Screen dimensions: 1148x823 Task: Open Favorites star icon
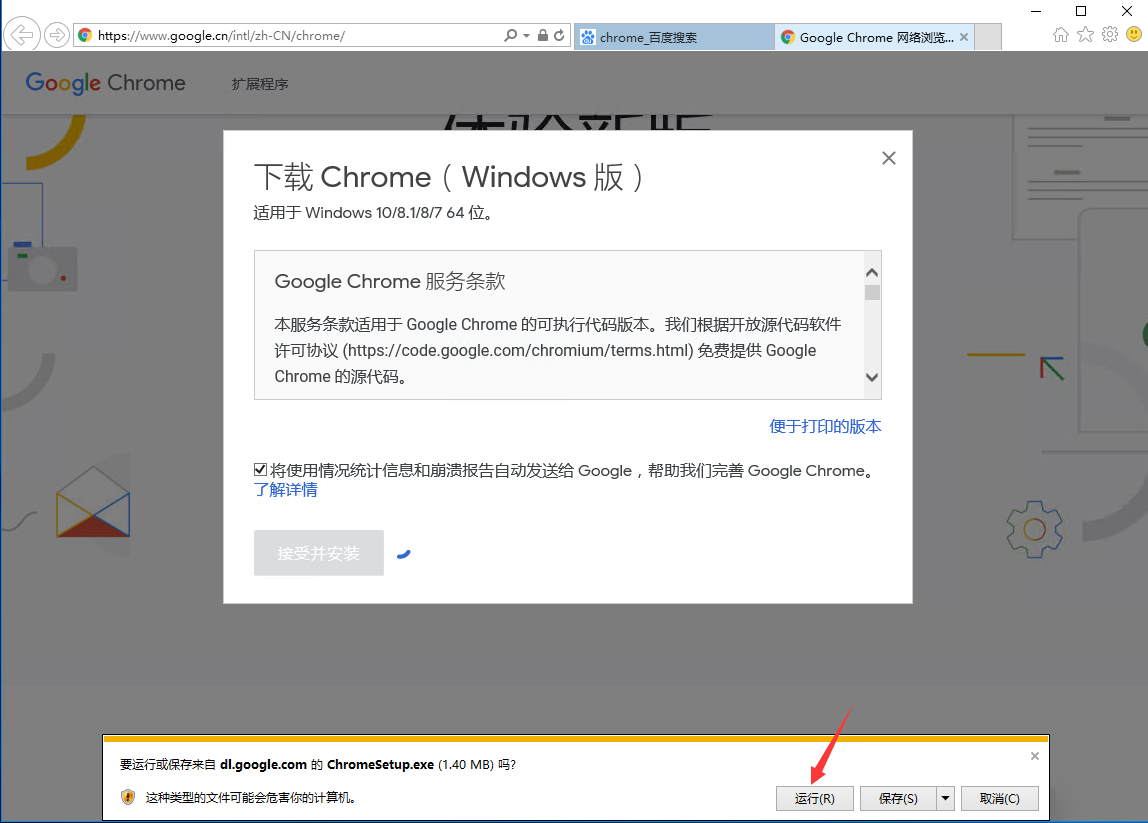(1086, 34)
